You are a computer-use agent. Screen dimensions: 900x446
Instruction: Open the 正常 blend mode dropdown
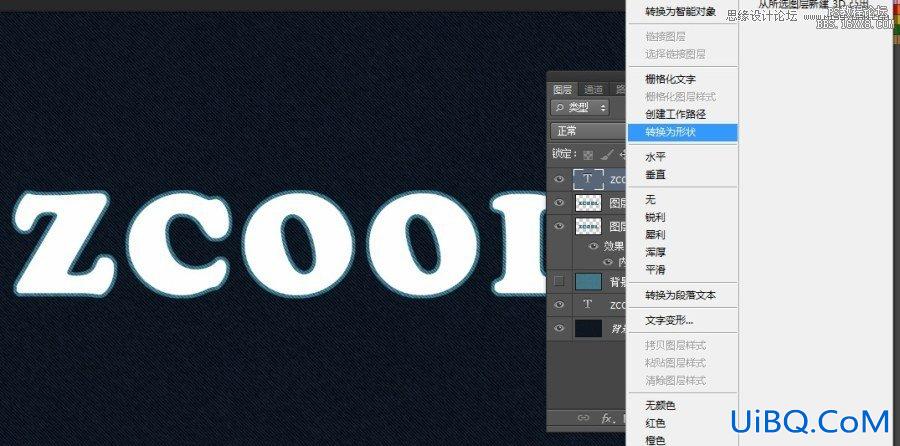coord(588,131)
